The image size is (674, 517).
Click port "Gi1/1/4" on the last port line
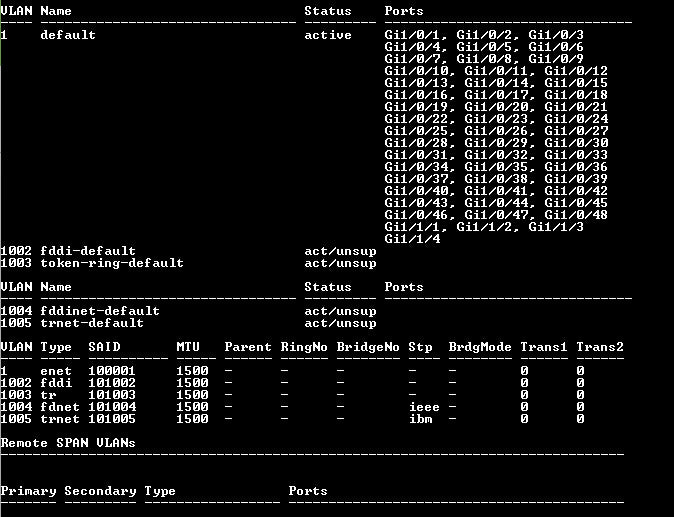pyautogui.click(x=413, y=239)
